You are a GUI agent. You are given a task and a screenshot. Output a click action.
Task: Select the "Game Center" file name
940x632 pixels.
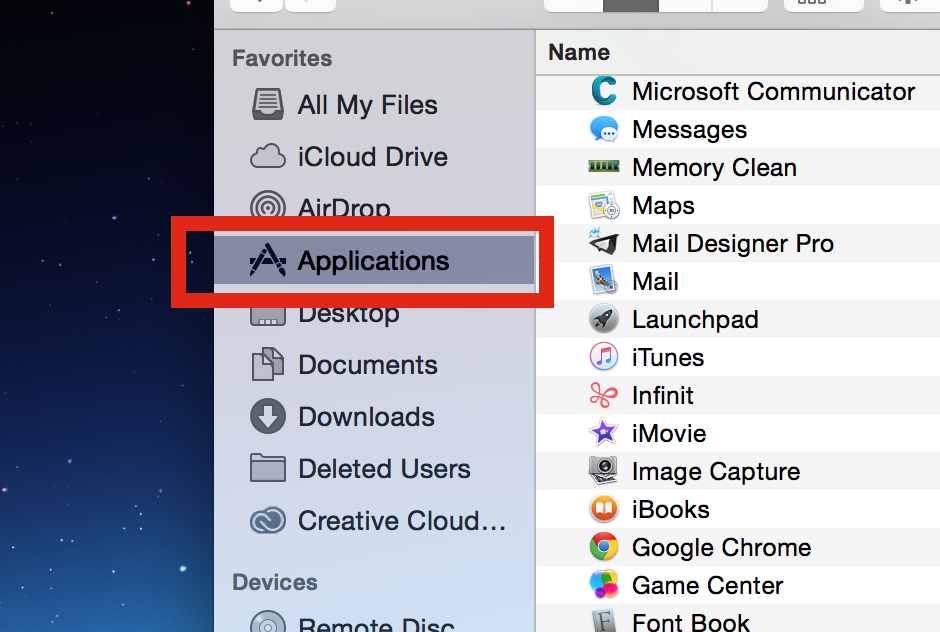point(707,585)
